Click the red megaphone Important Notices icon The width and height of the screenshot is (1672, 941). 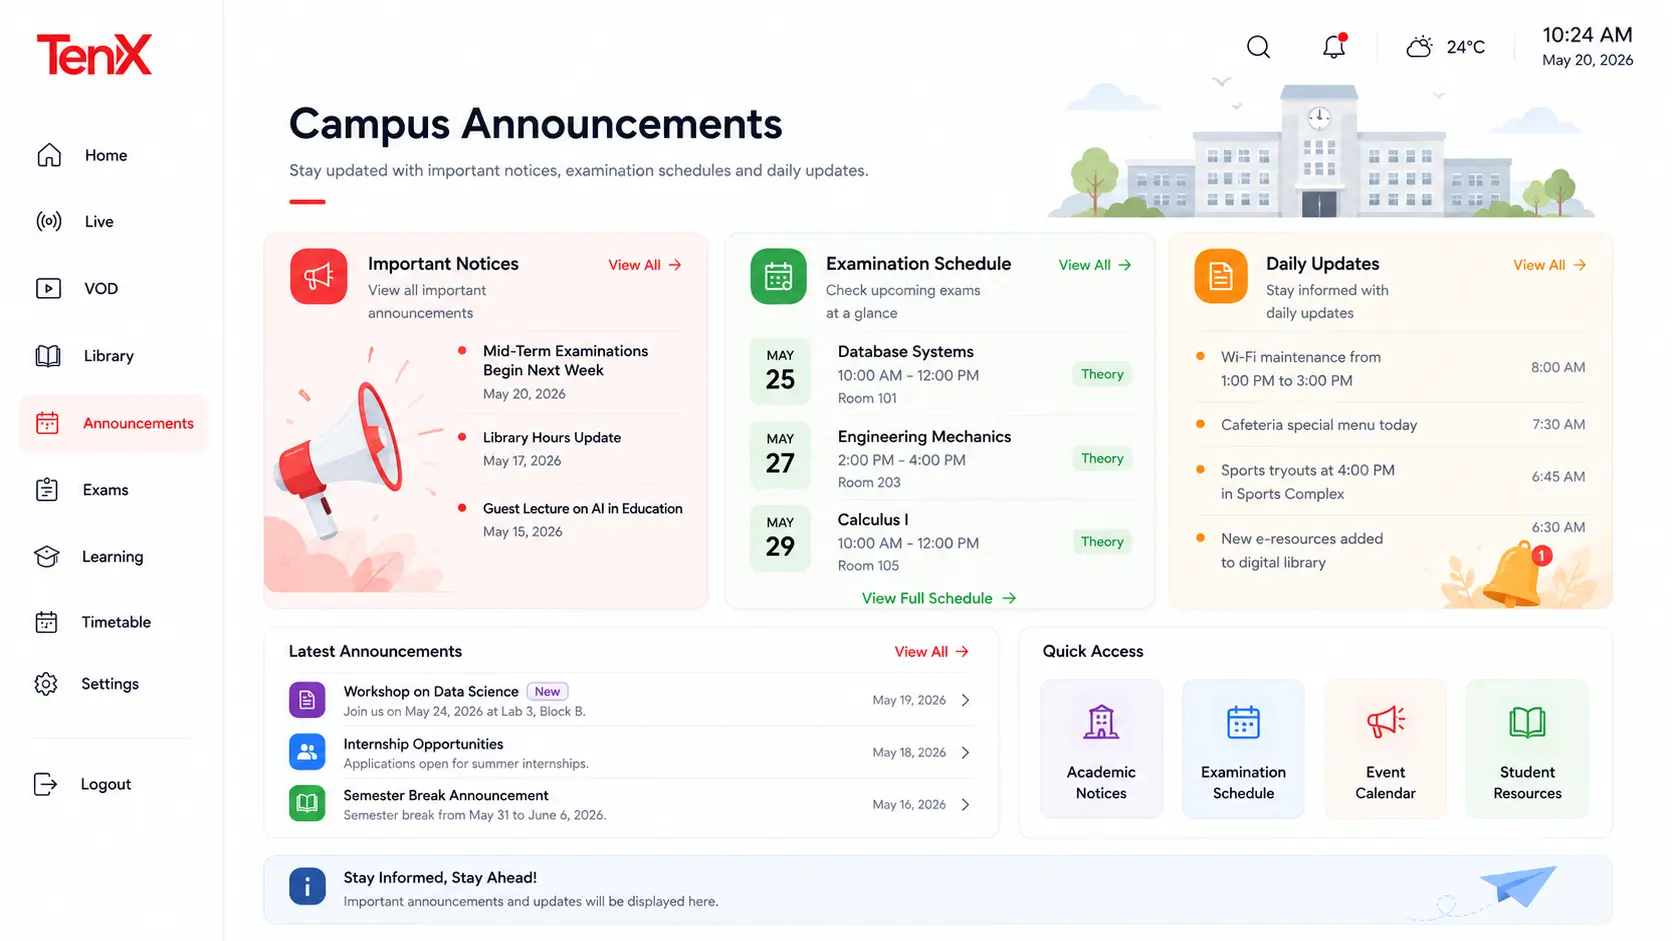pos(319,276)
